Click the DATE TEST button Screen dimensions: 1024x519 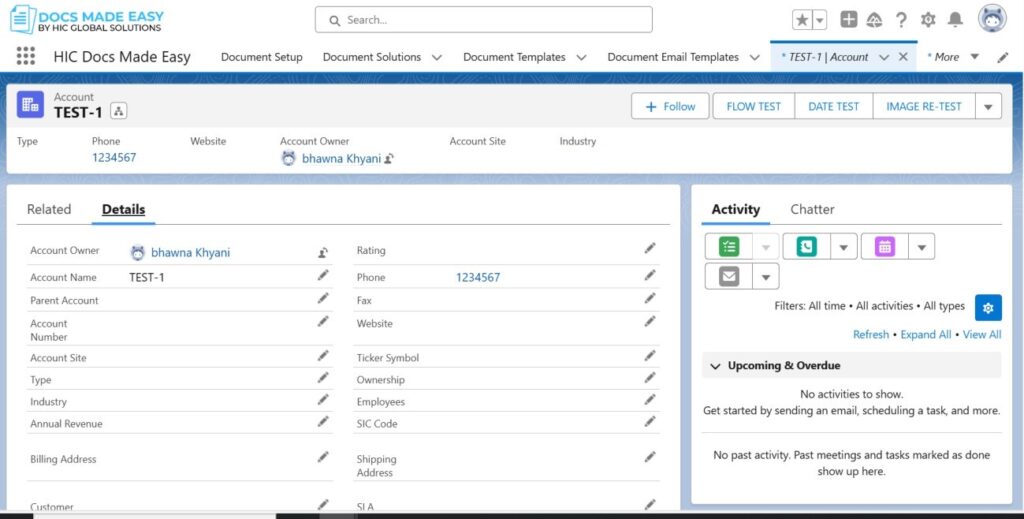pos(833,106)
